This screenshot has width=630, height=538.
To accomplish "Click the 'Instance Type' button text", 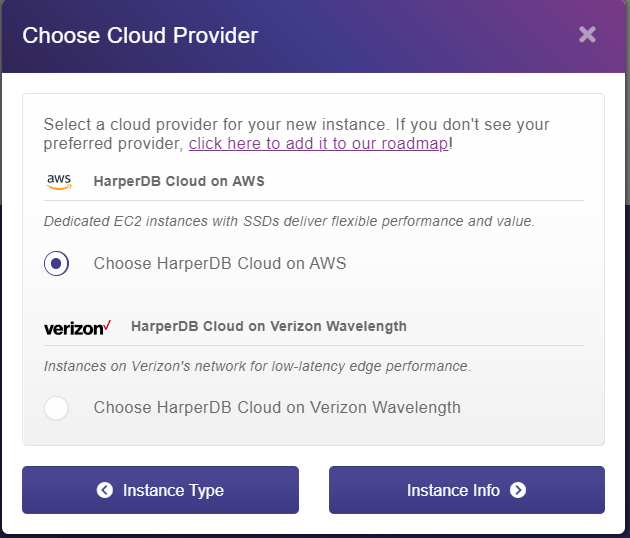I will [x=173, y=490].
